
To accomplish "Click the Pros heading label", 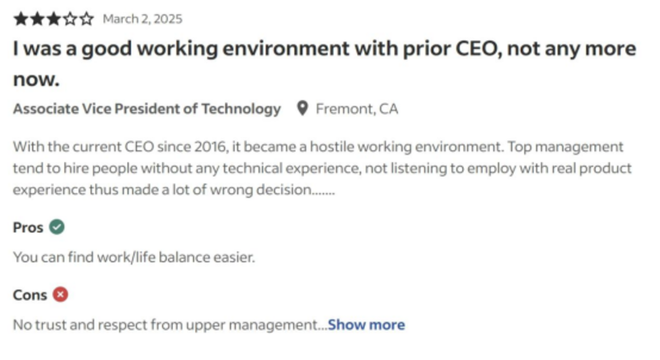I will (28, 227).
